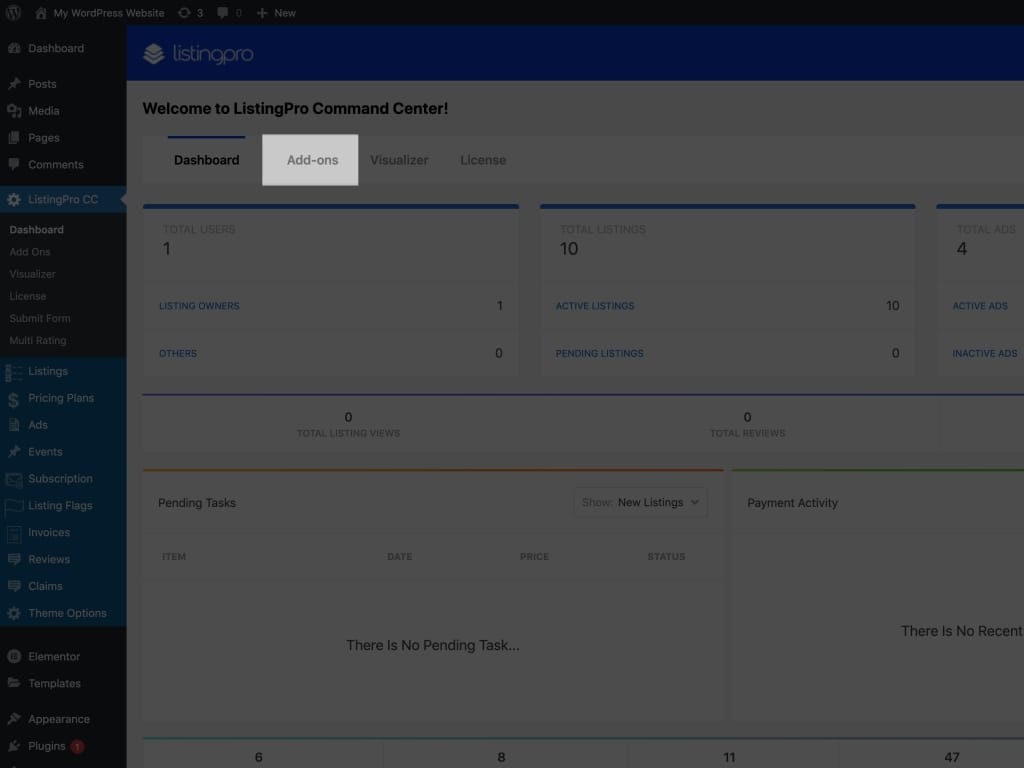Select the Dashboard tab in Command Center

click(206, 160)
